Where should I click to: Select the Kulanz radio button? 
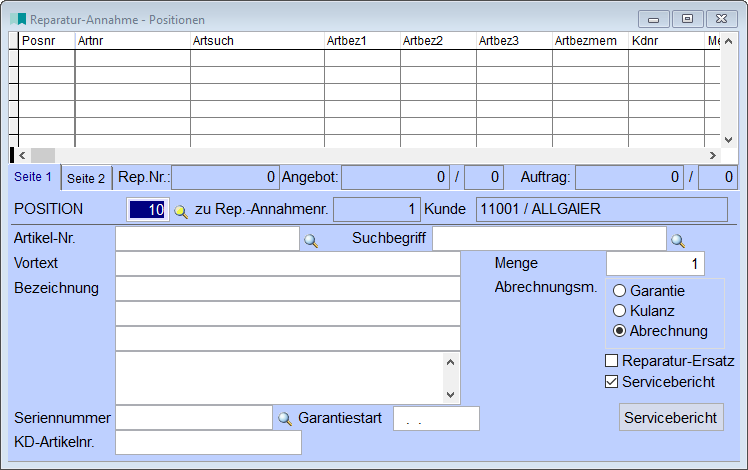(x=620, y=311)
